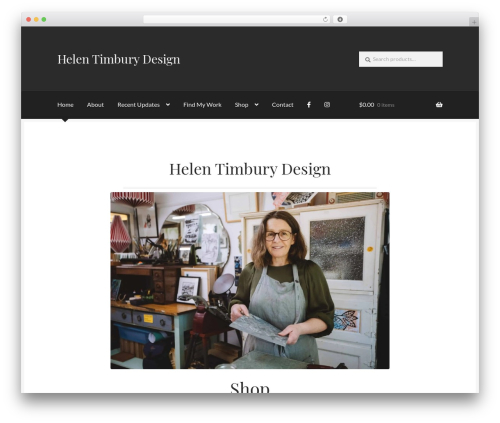Close window with red traffic light
Screen dimensions: 500x423
(29, 19)
